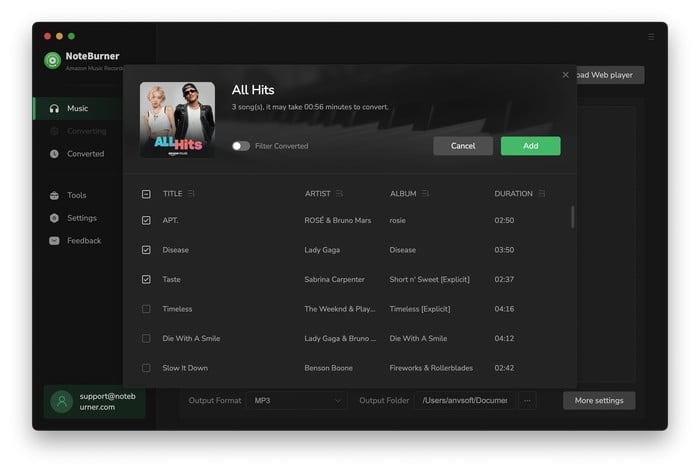This screenshot has width=700, height=473.
Task: Click the headphones Music icon
Action: click(x=54, y=108)
